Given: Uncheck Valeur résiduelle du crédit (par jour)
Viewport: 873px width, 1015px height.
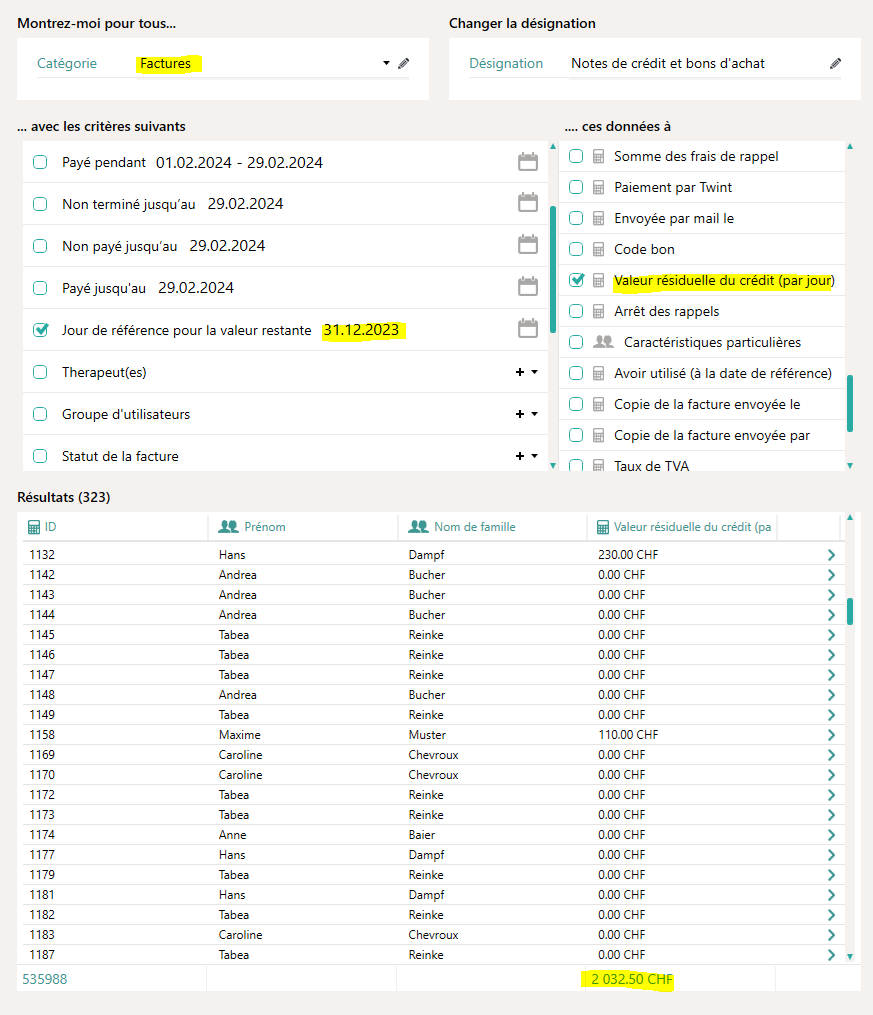Looking at the screenshot, I should [x=576, y=280].
